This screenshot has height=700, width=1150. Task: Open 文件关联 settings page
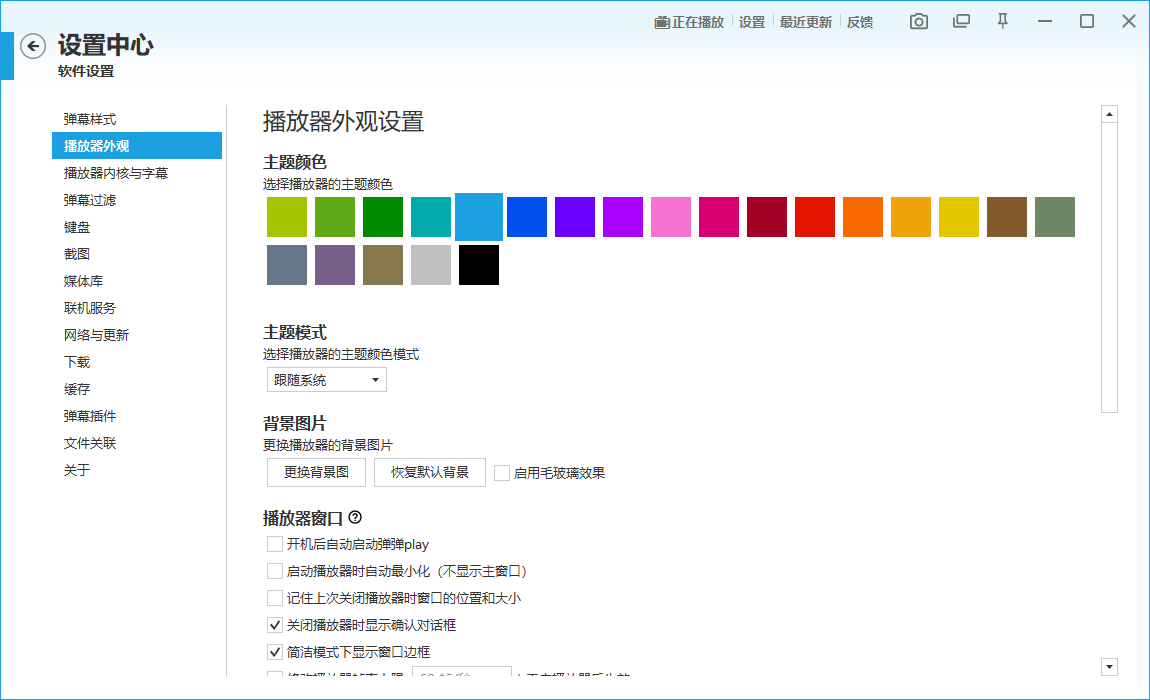(x=137, y=443)
